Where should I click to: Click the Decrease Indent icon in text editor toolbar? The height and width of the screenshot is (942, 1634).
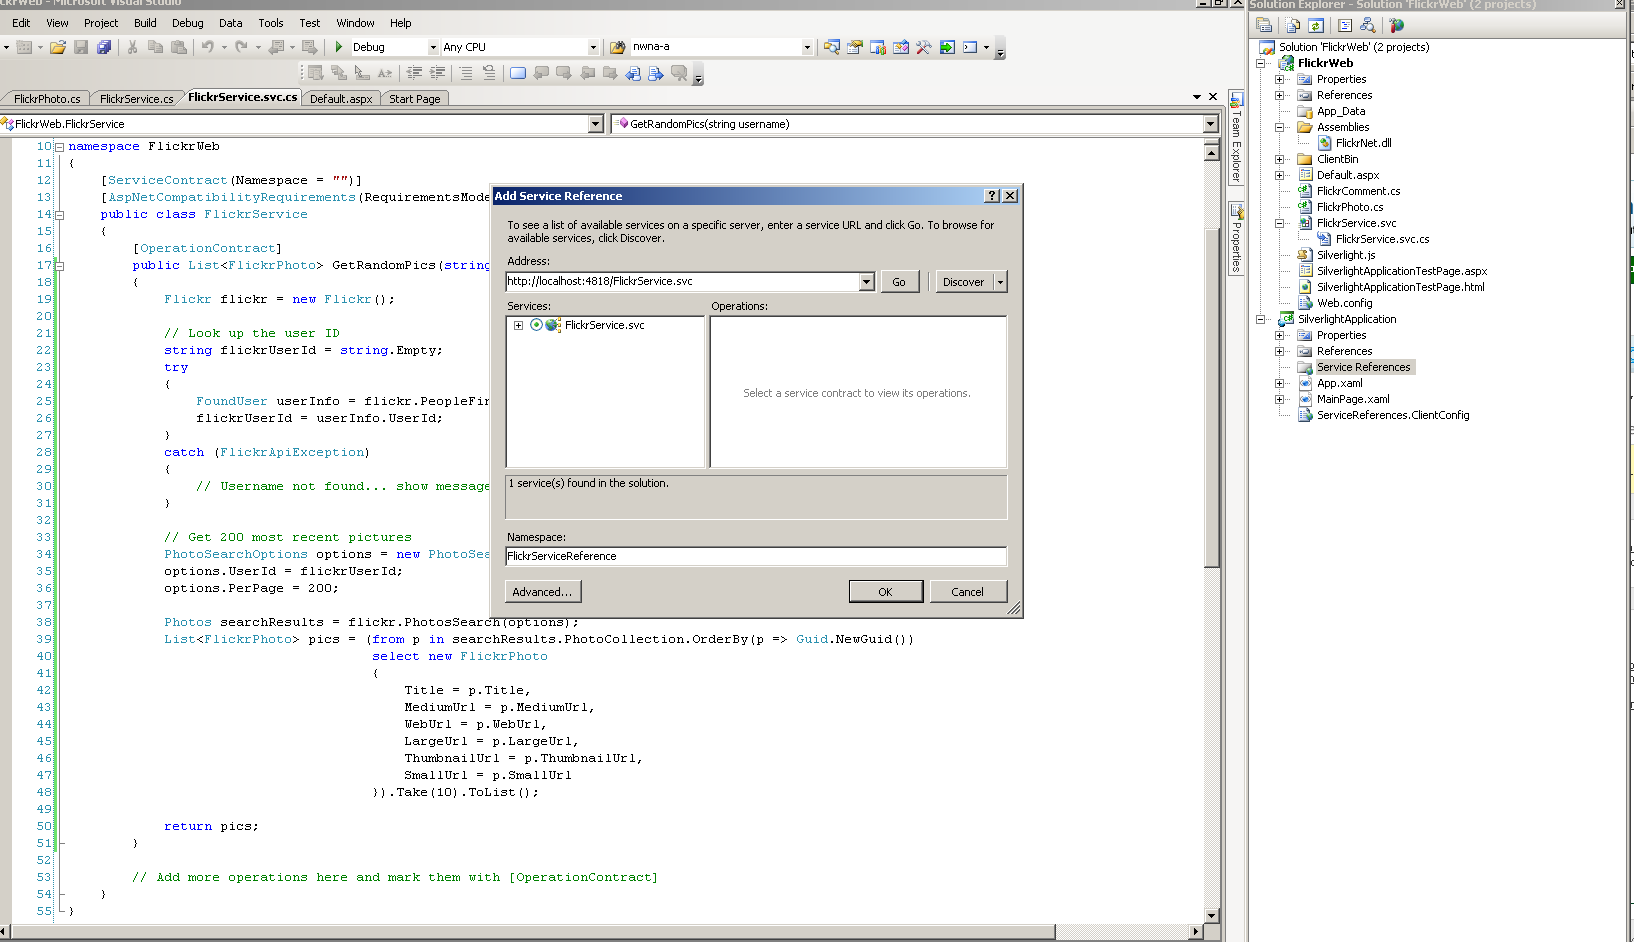tap(415, 73)
